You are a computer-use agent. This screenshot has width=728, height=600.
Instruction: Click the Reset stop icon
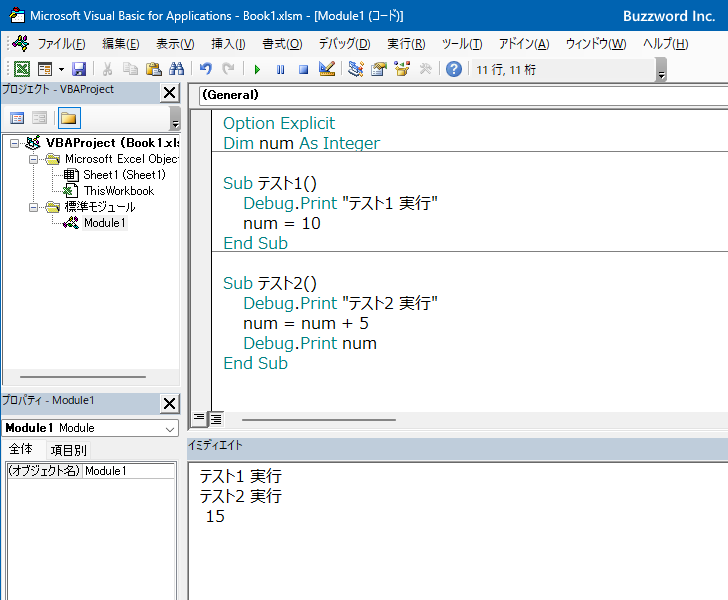pyautogui.click(x=304, y=70)
